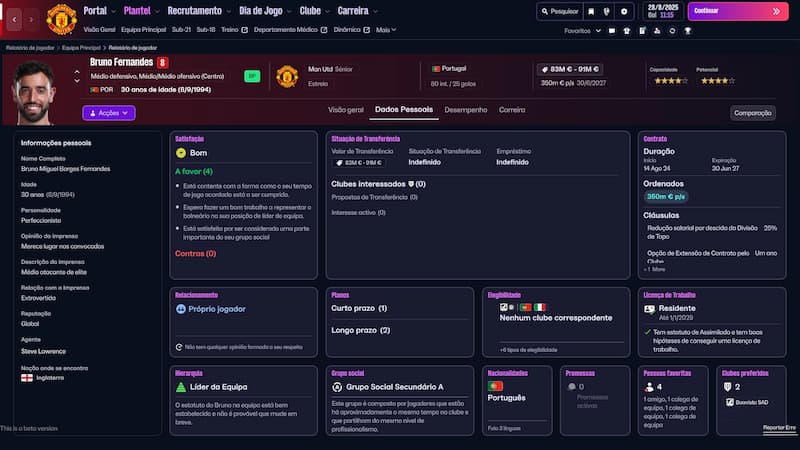Go back with the left navigation arrow

[12, 18]
